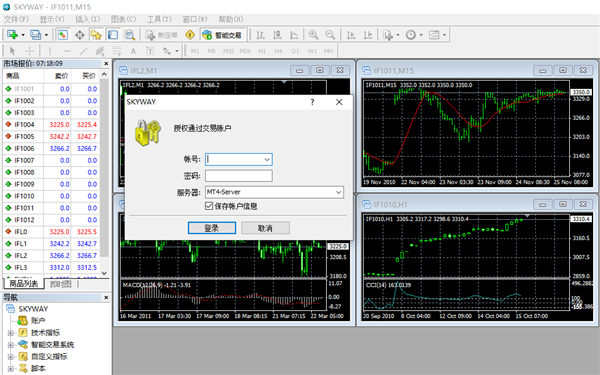This screenshot has width=600, height=375.
Task: Open the chart templates icon
Action: point(434,35)
